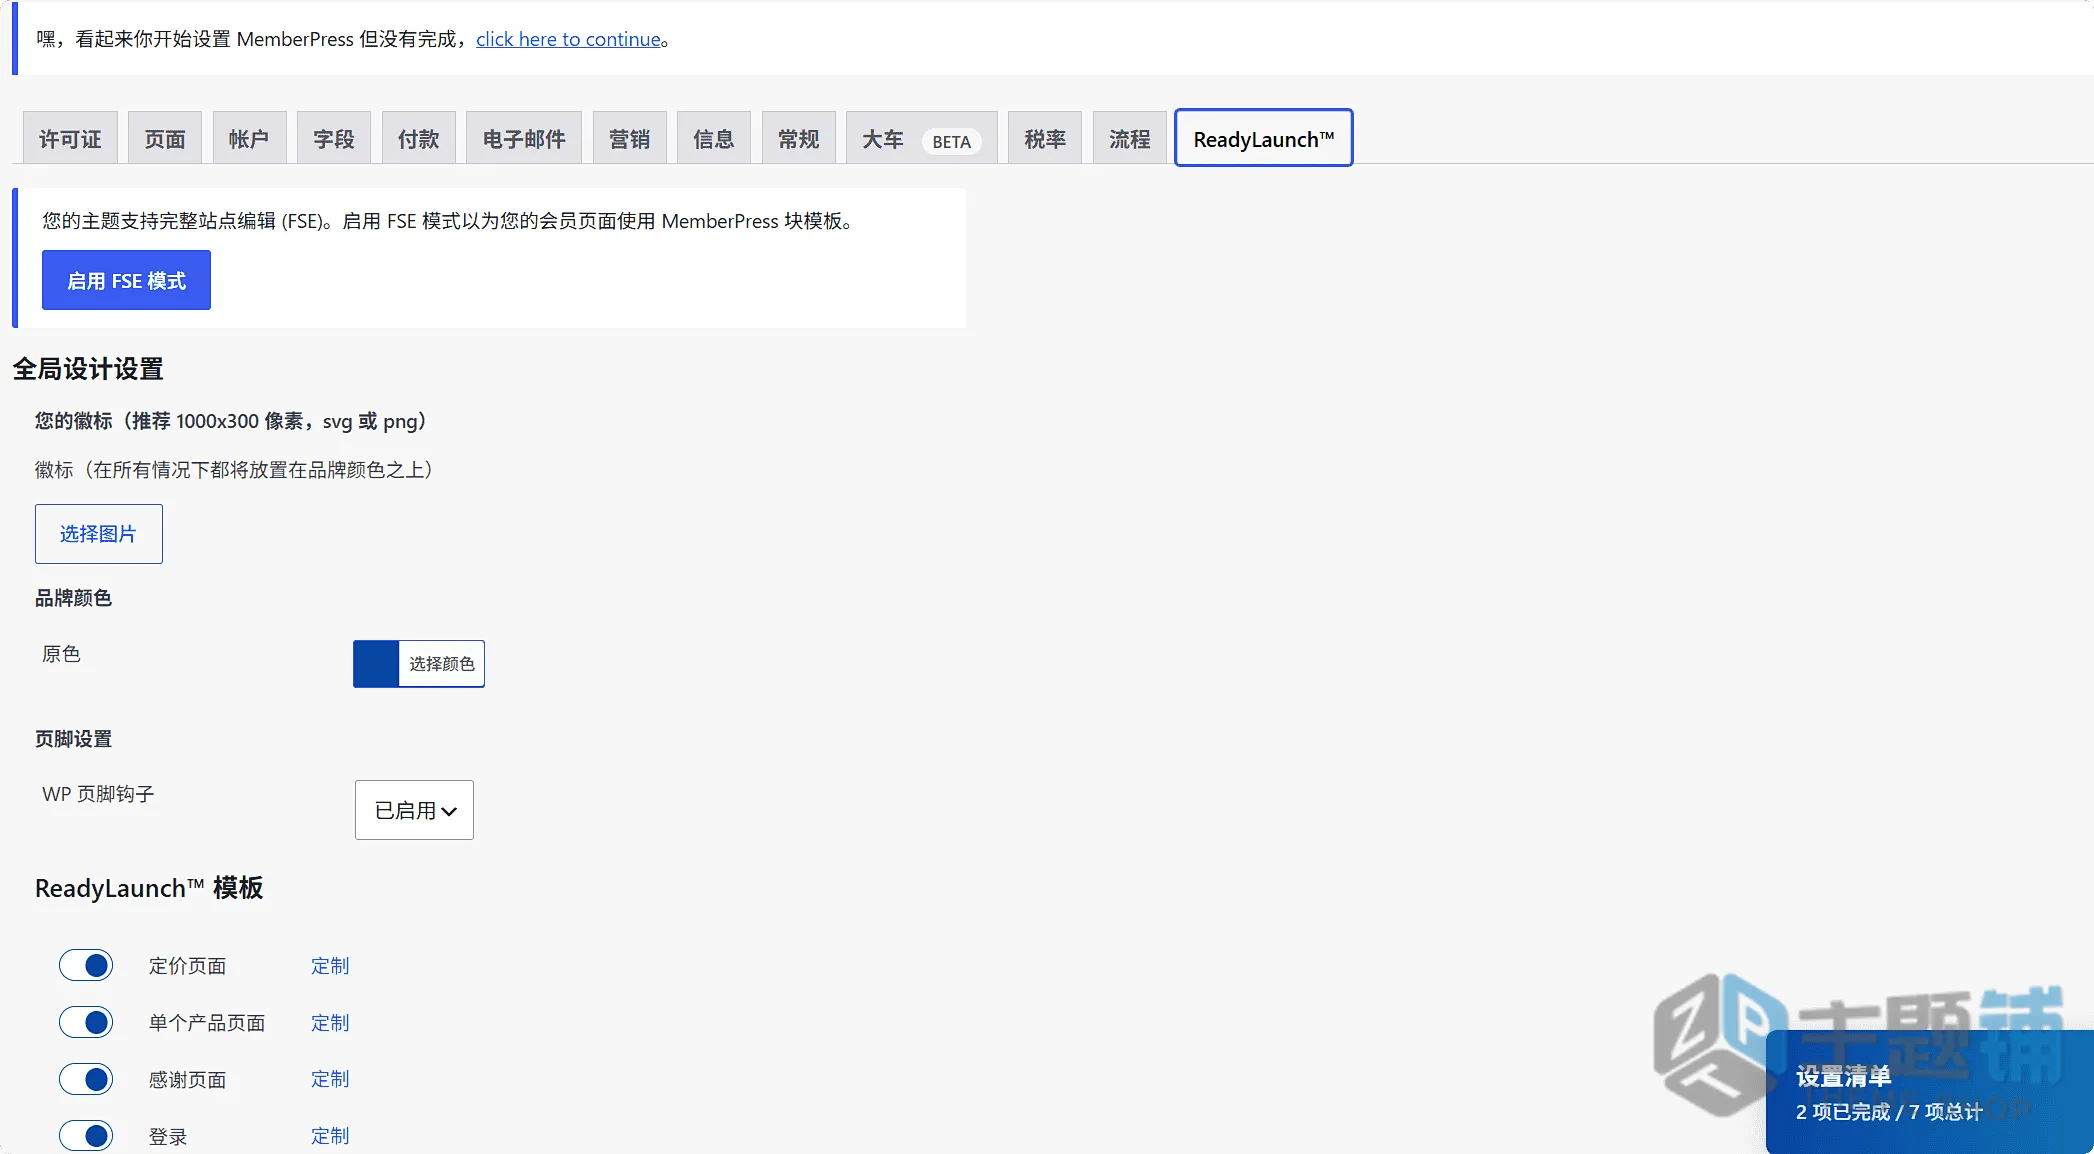Open the 许可证 tab

click(x=70, y=138)
